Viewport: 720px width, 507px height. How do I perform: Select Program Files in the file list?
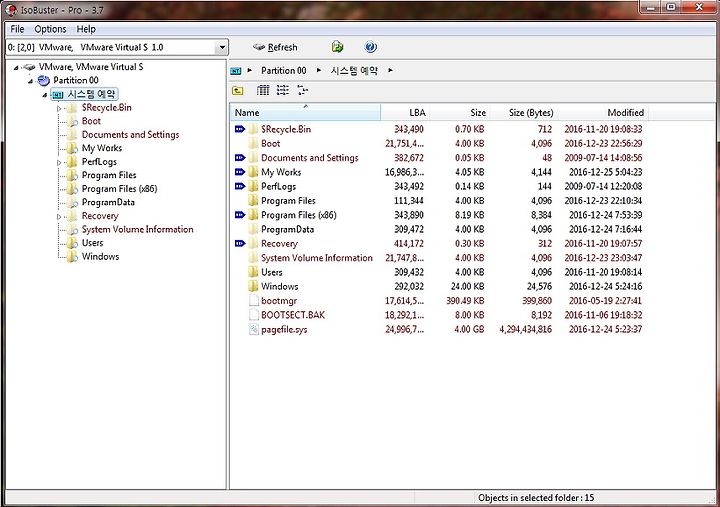point(288,201)
